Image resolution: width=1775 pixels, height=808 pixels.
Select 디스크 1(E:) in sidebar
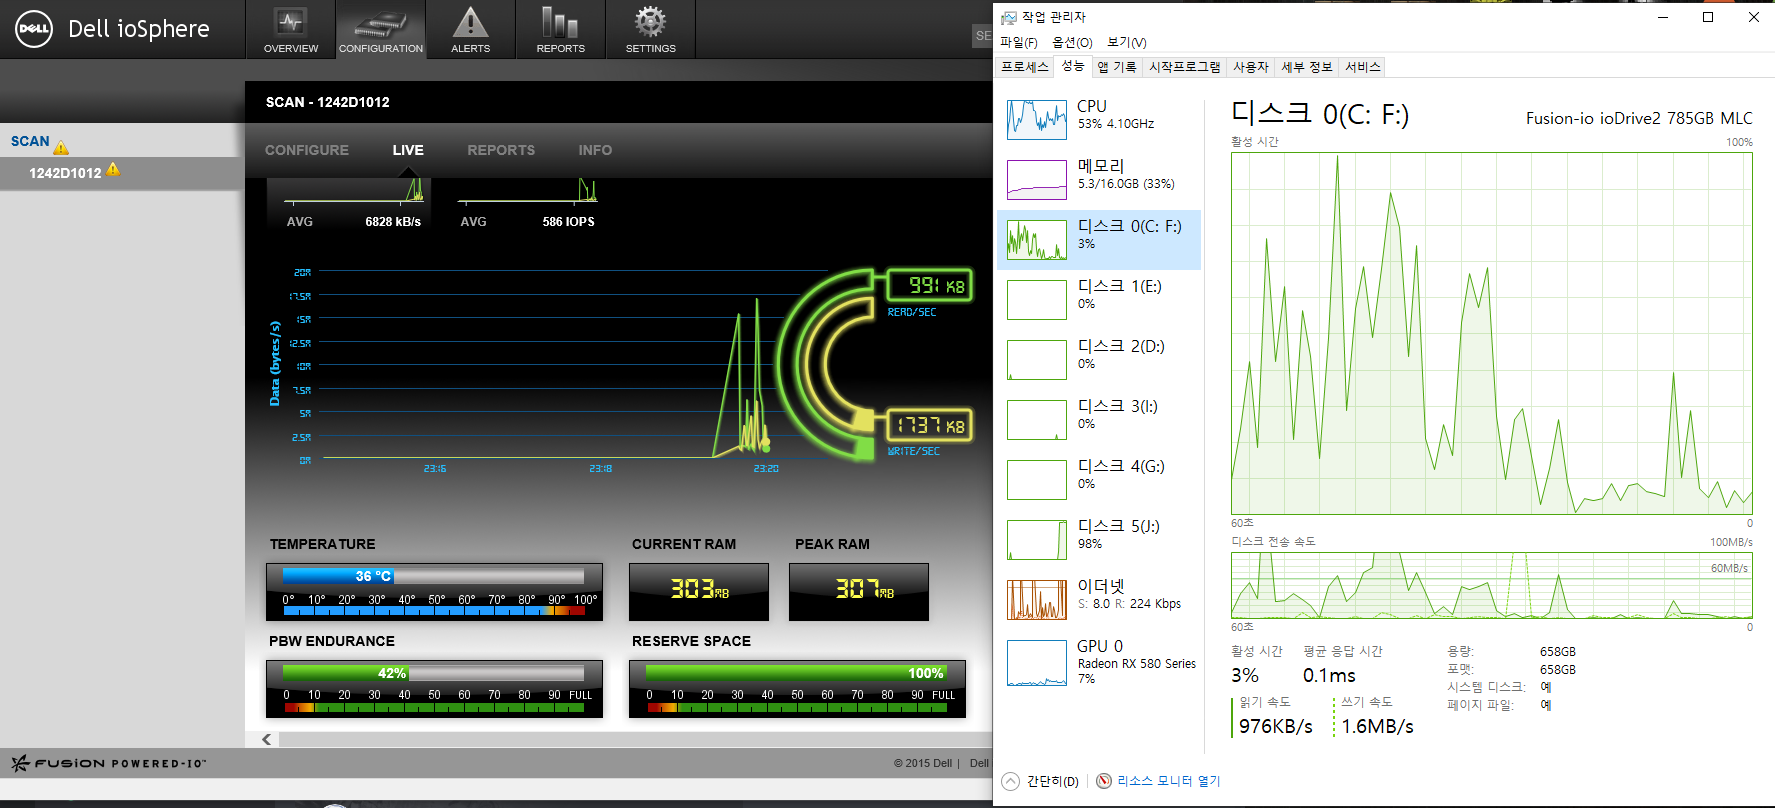(1099, 300)
